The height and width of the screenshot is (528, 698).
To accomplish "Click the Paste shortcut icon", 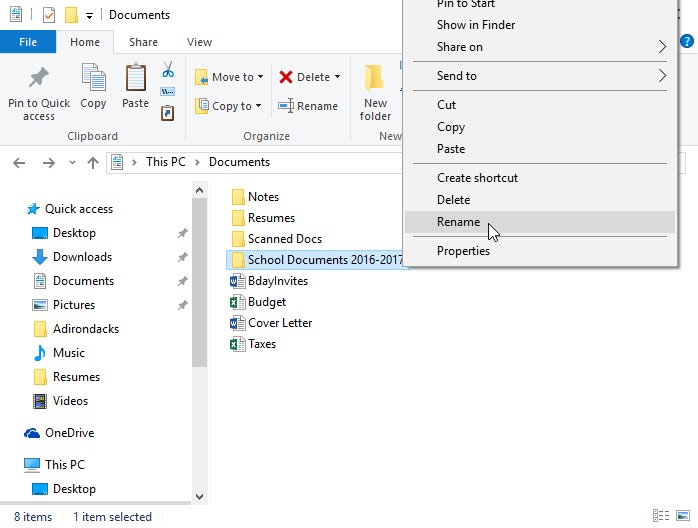I will pos(167,113).
